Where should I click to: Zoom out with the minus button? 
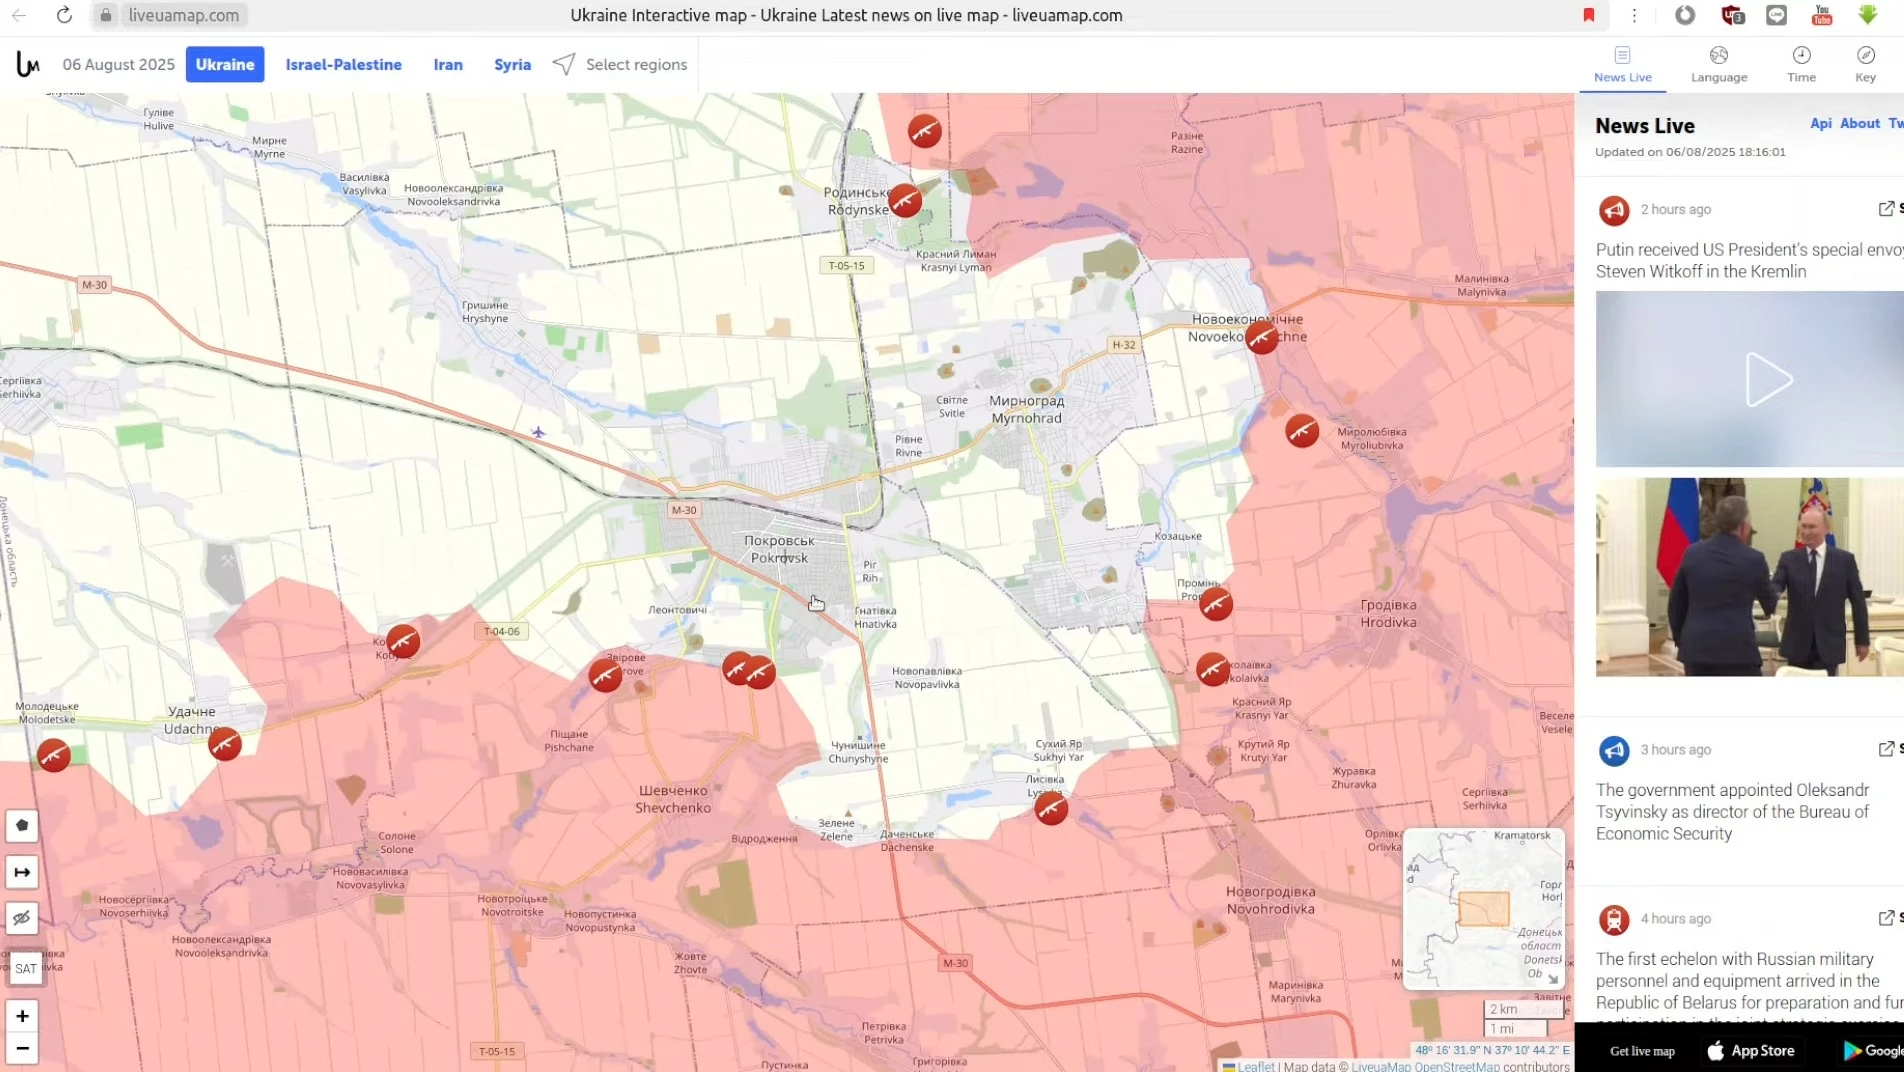coord(22,1048)
